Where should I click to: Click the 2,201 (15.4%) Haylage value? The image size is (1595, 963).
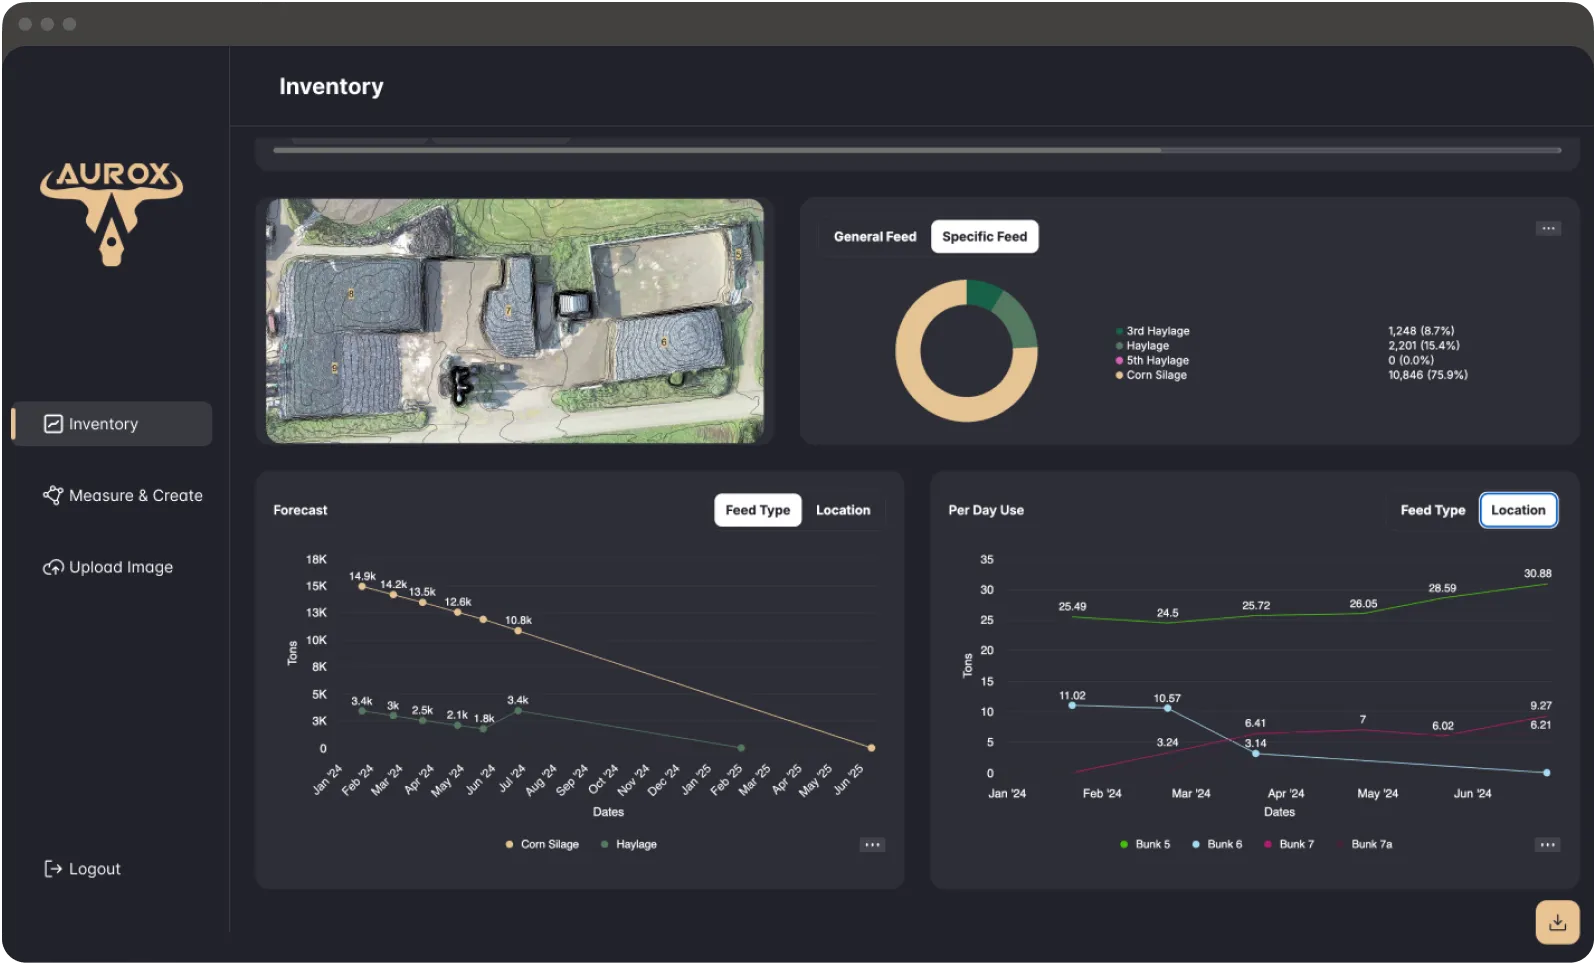(1423, 346)
